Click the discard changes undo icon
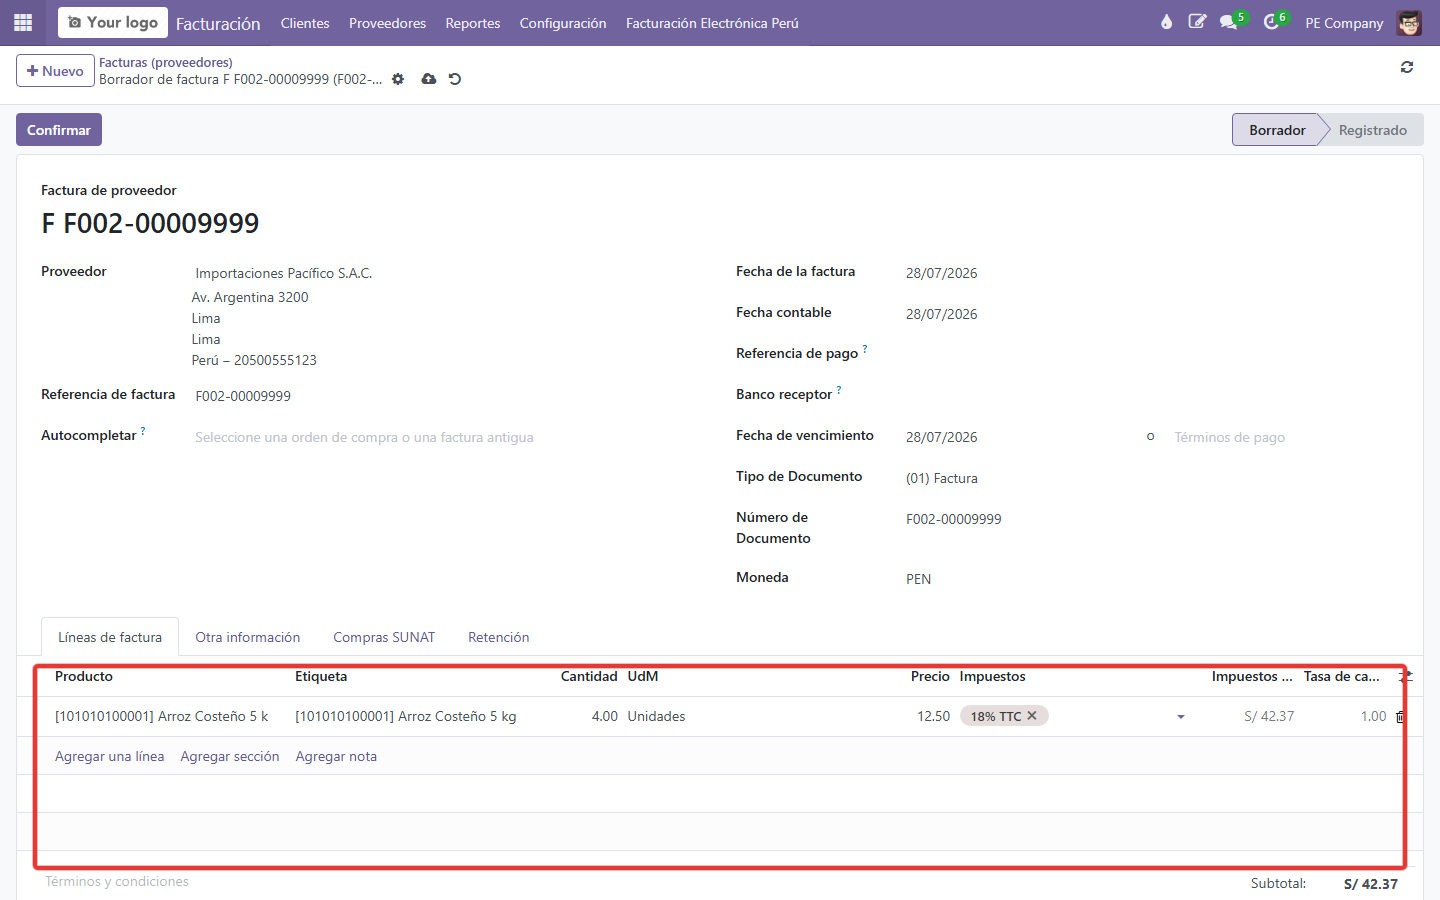Image resolution: width=1440 pixels, height=900 pixels. pos(455,79)
